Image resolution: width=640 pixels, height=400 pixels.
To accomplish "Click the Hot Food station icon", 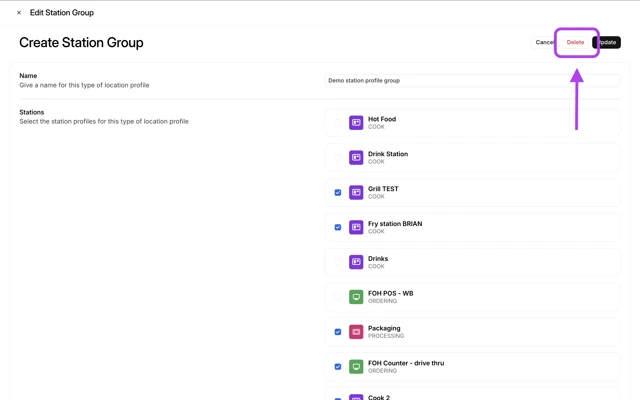I will click(356, 123).
